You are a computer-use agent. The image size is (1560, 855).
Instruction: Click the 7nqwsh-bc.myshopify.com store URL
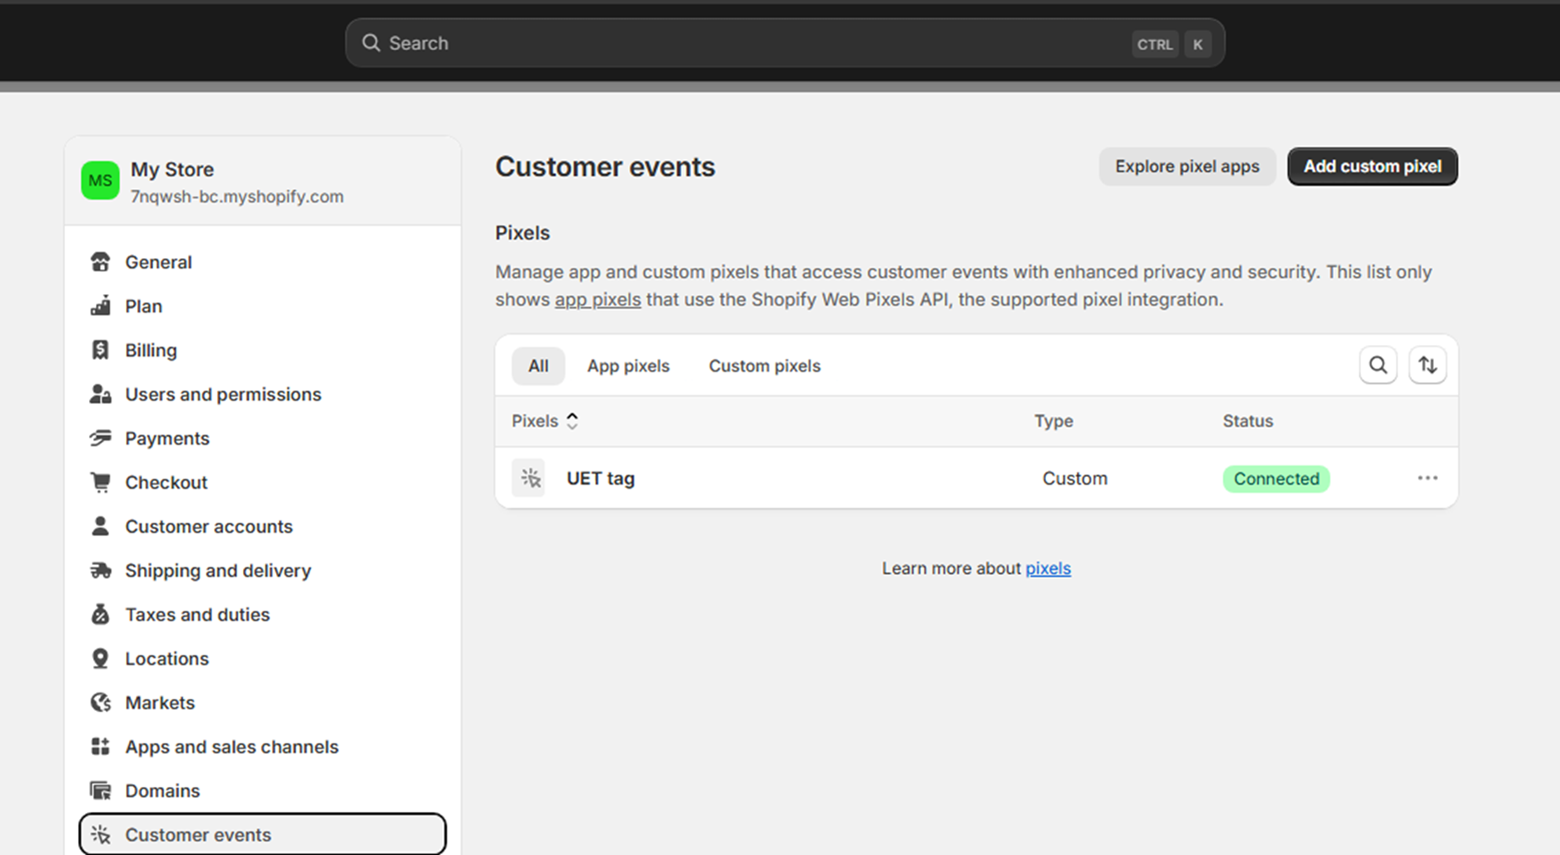[x=237, y=196]
